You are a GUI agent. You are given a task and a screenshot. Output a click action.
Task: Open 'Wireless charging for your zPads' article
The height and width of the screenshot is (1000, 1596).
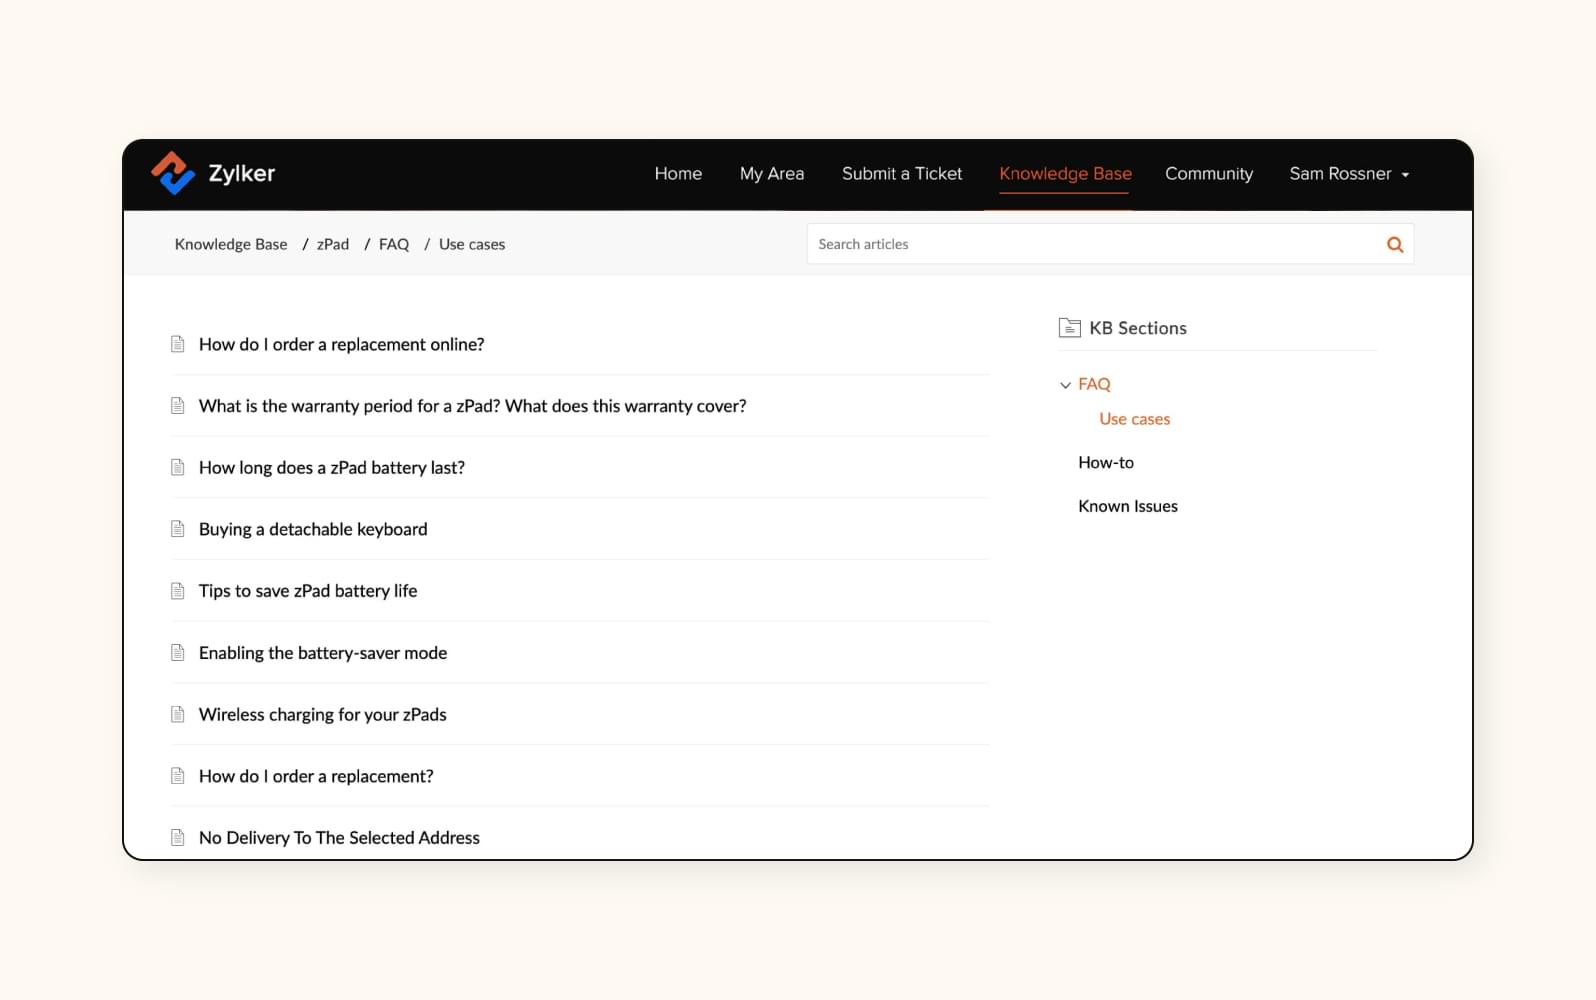click(x=322, y=714)
